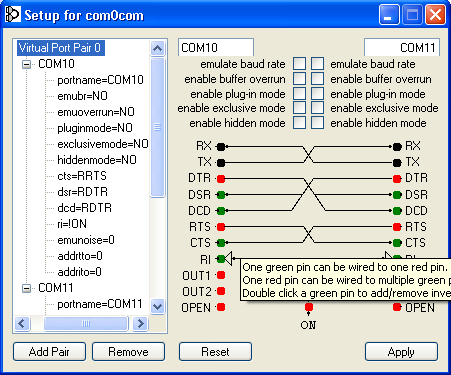Select the COM10 OPEN red pin

(x=221, y=307)
